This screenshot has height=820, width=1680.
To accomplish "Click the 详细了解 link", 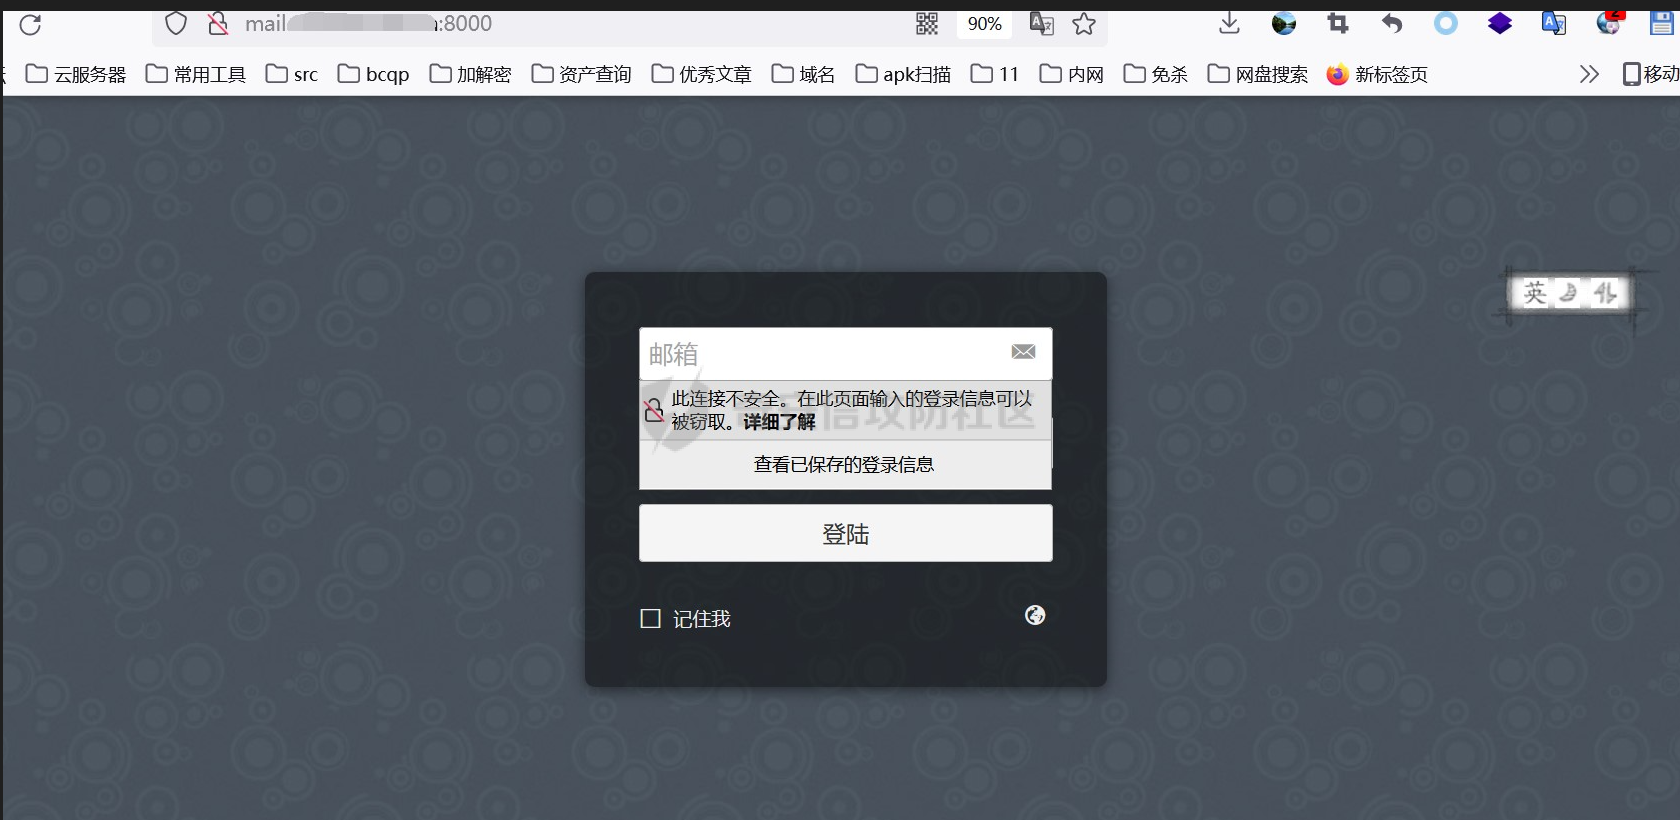I will [779, 422].
